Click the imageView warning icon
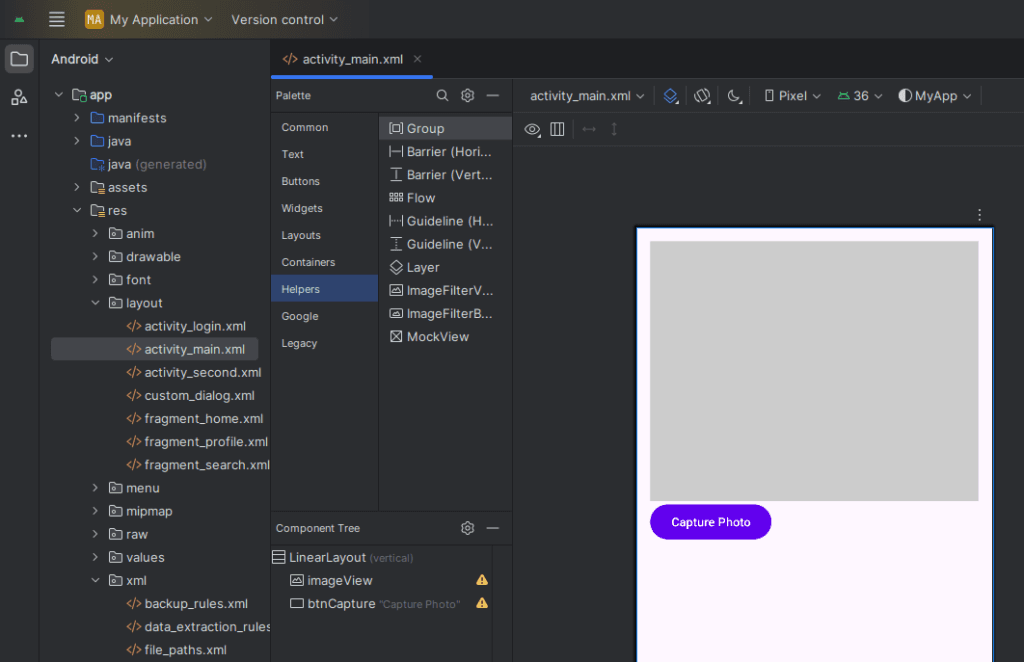This screenshot has height=662, width=1024. pos(482,580)
